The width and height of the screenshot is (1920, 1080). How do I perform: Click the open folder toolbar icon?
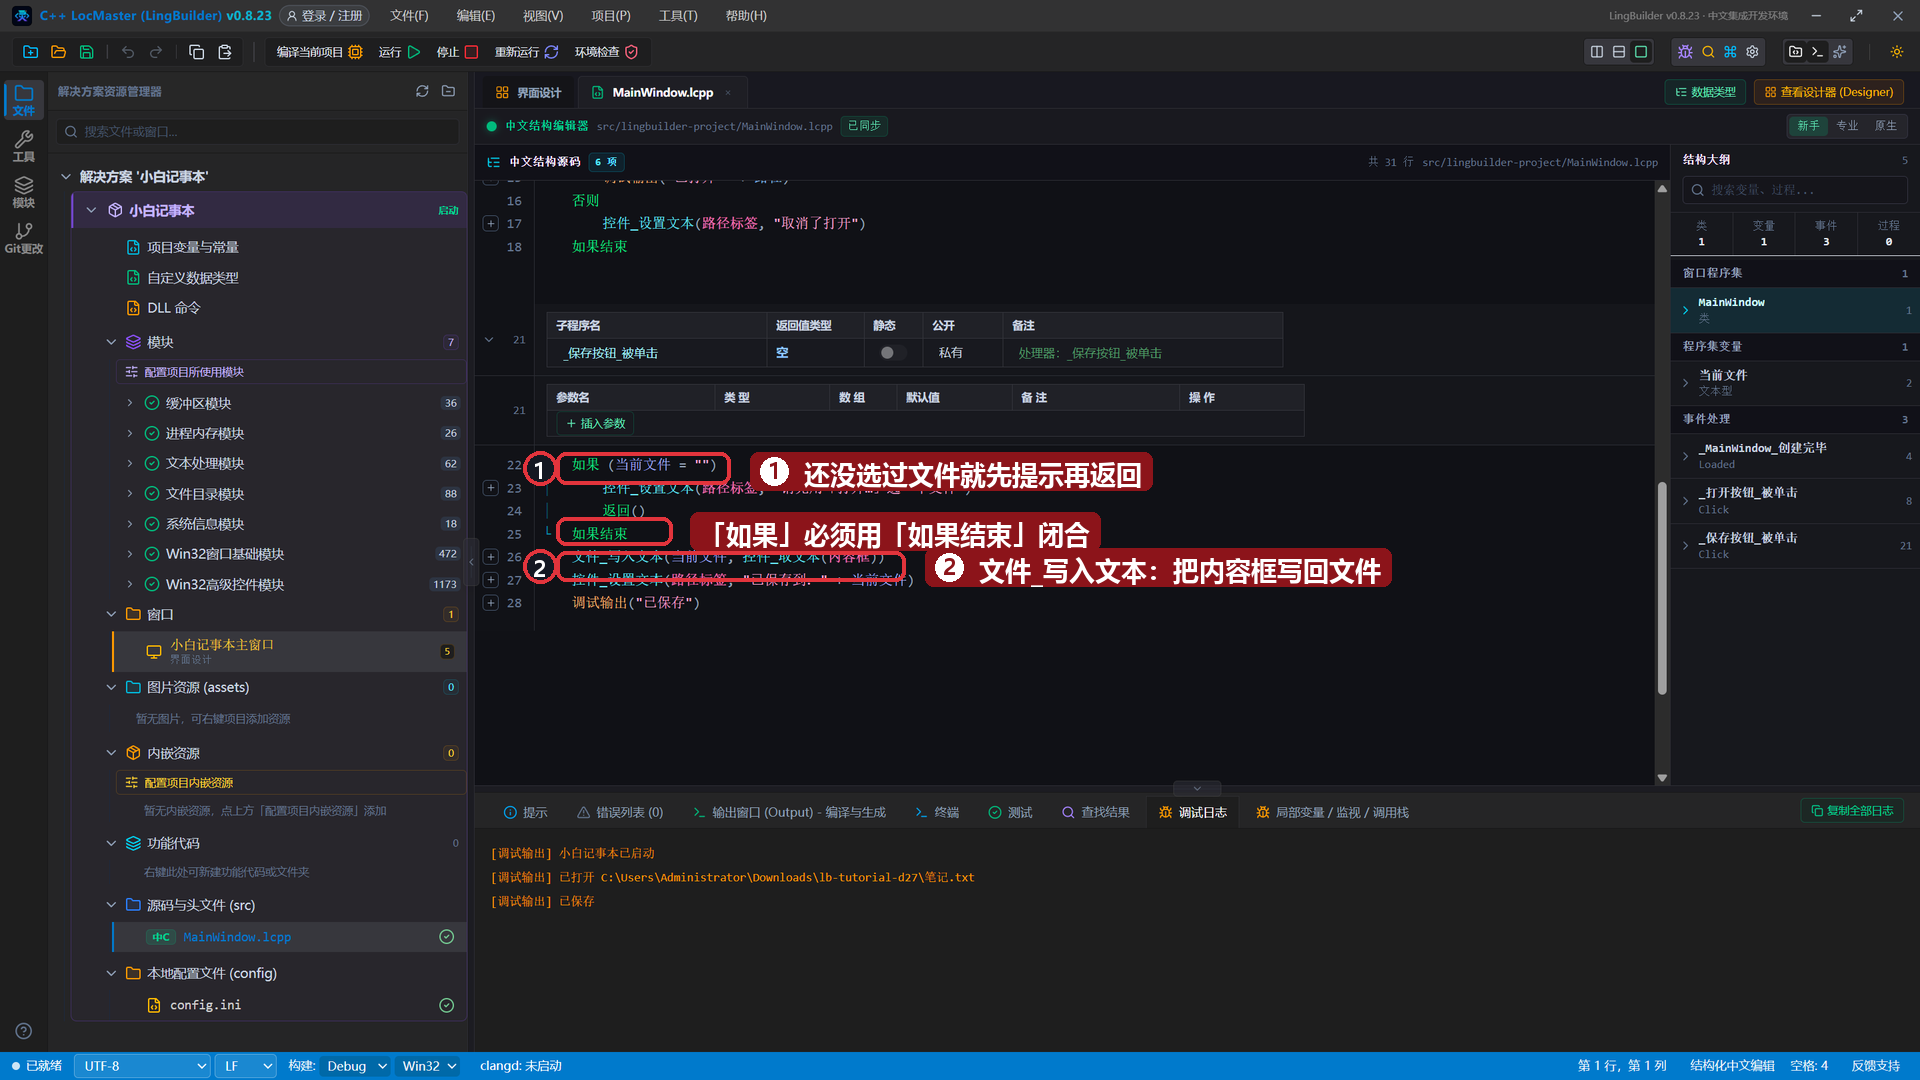pos(58,52)
